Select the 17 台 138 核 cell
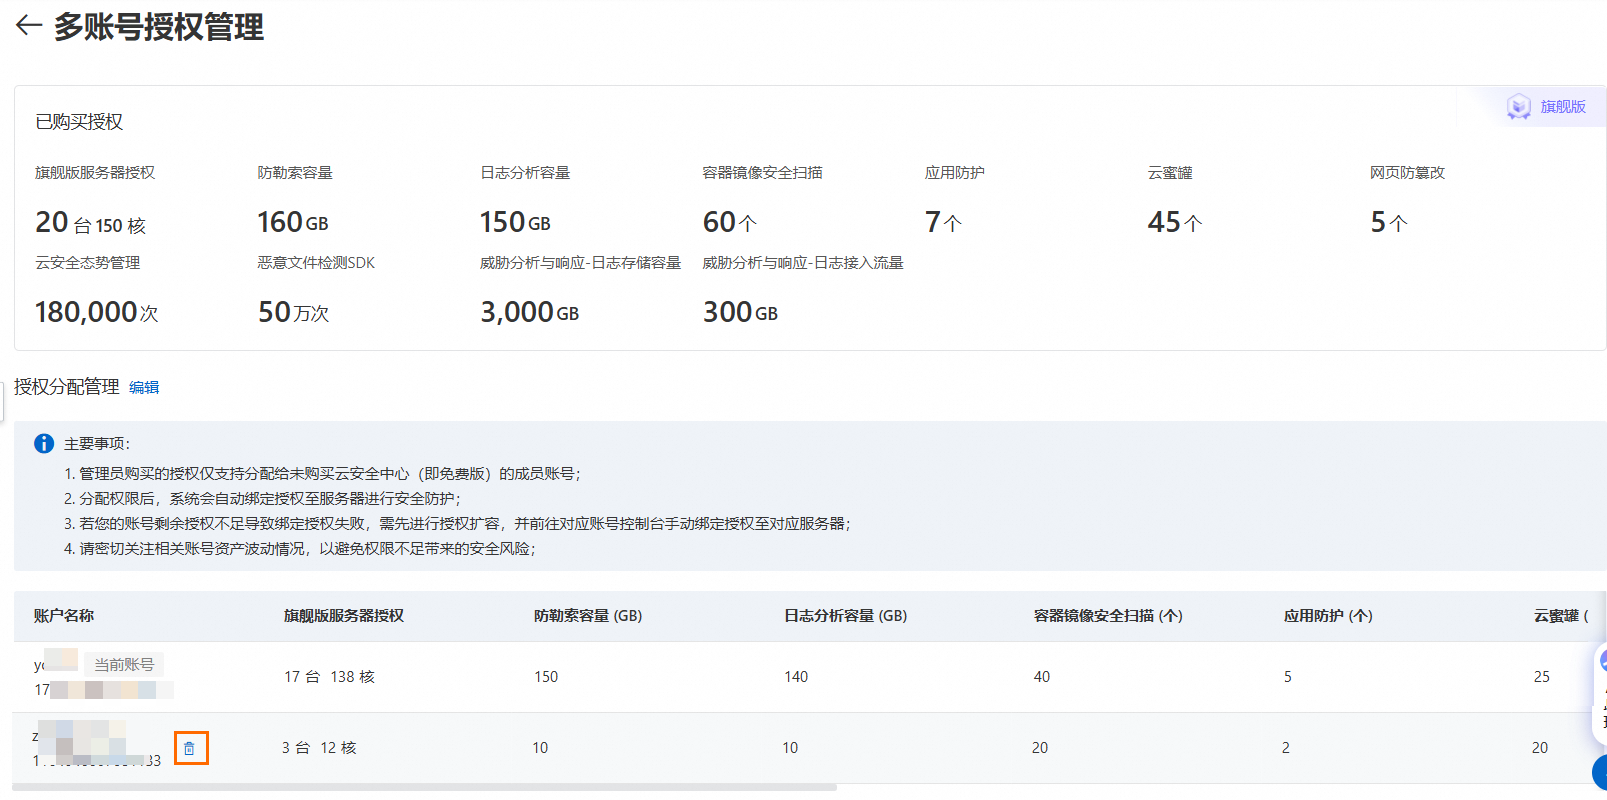This screenshot has height=800, width=1607. [x=329, y=677]
